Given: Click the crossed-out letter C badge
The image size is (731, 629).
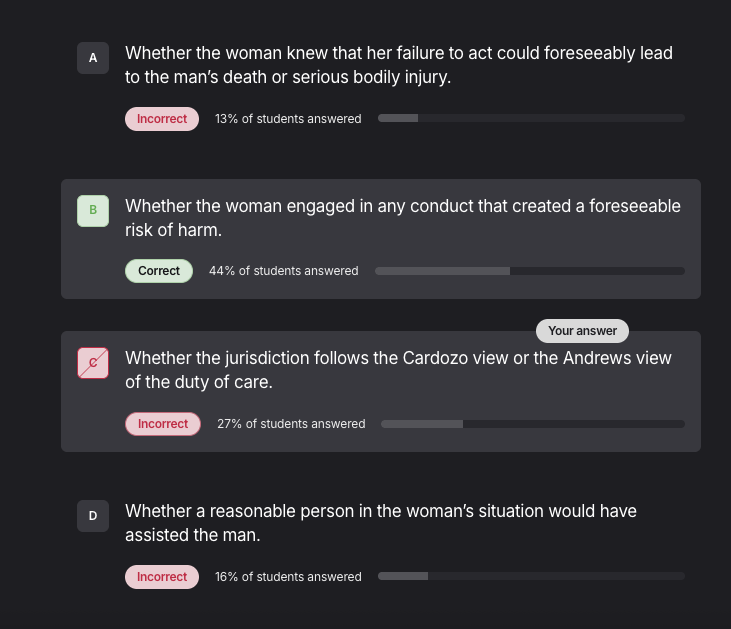Looking at the screenshot, I should [93, 363].
